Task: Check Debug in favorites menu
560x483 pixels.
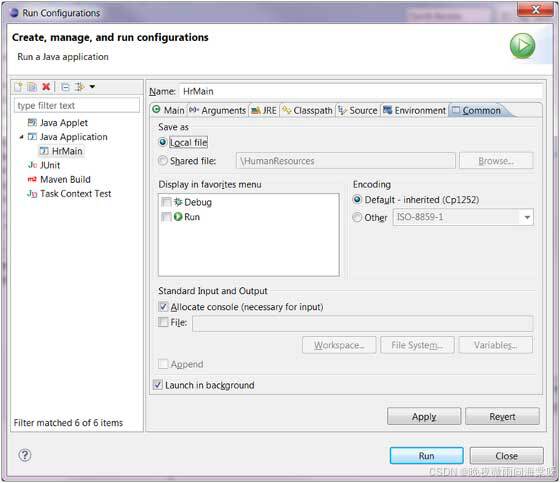Action: click(x=166, y=202)
